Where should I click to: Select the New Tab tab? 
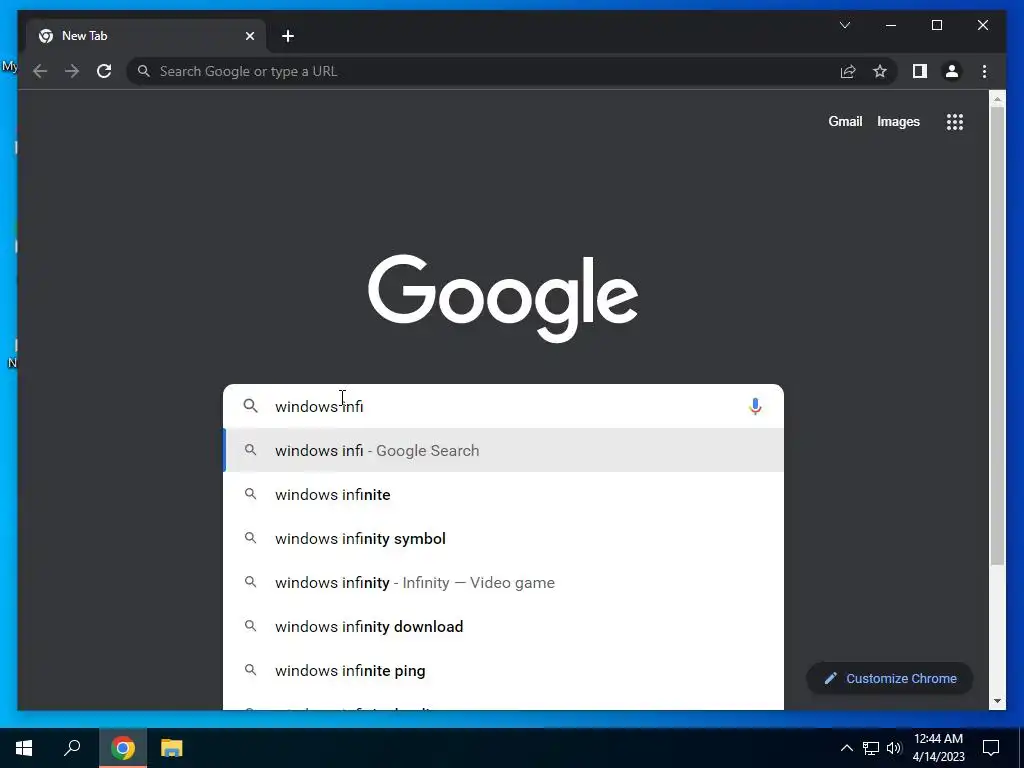point(146,36)
